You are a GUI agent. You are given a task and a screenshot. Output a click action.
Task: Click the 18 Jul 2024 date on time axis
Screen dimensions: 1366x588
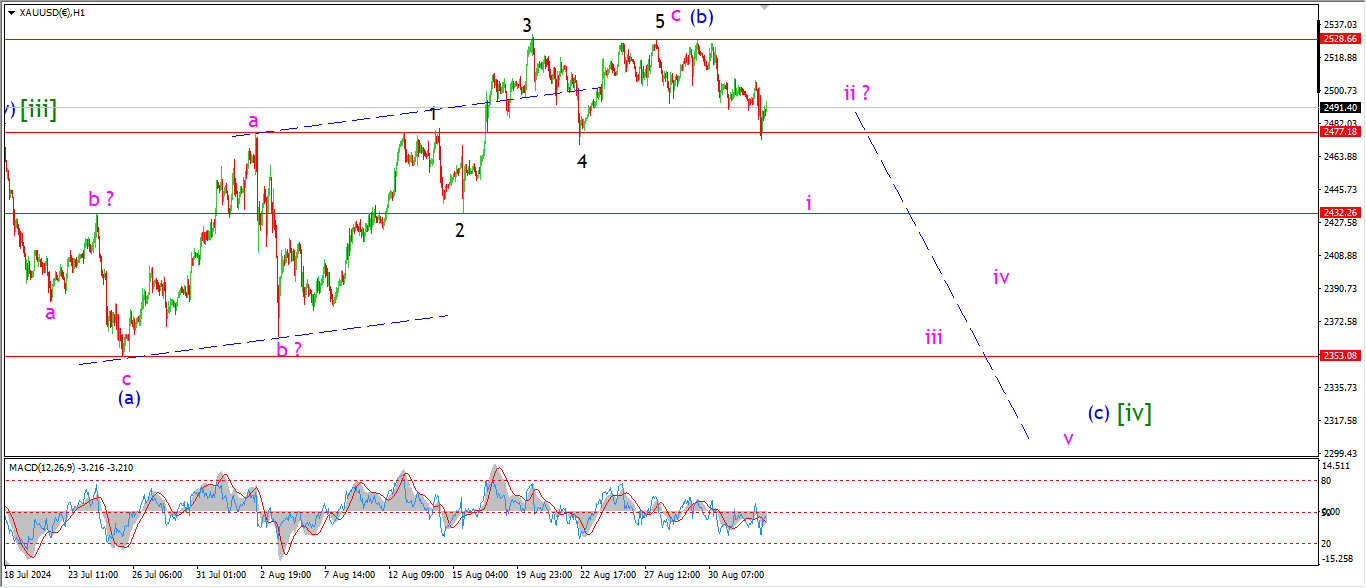28,575
